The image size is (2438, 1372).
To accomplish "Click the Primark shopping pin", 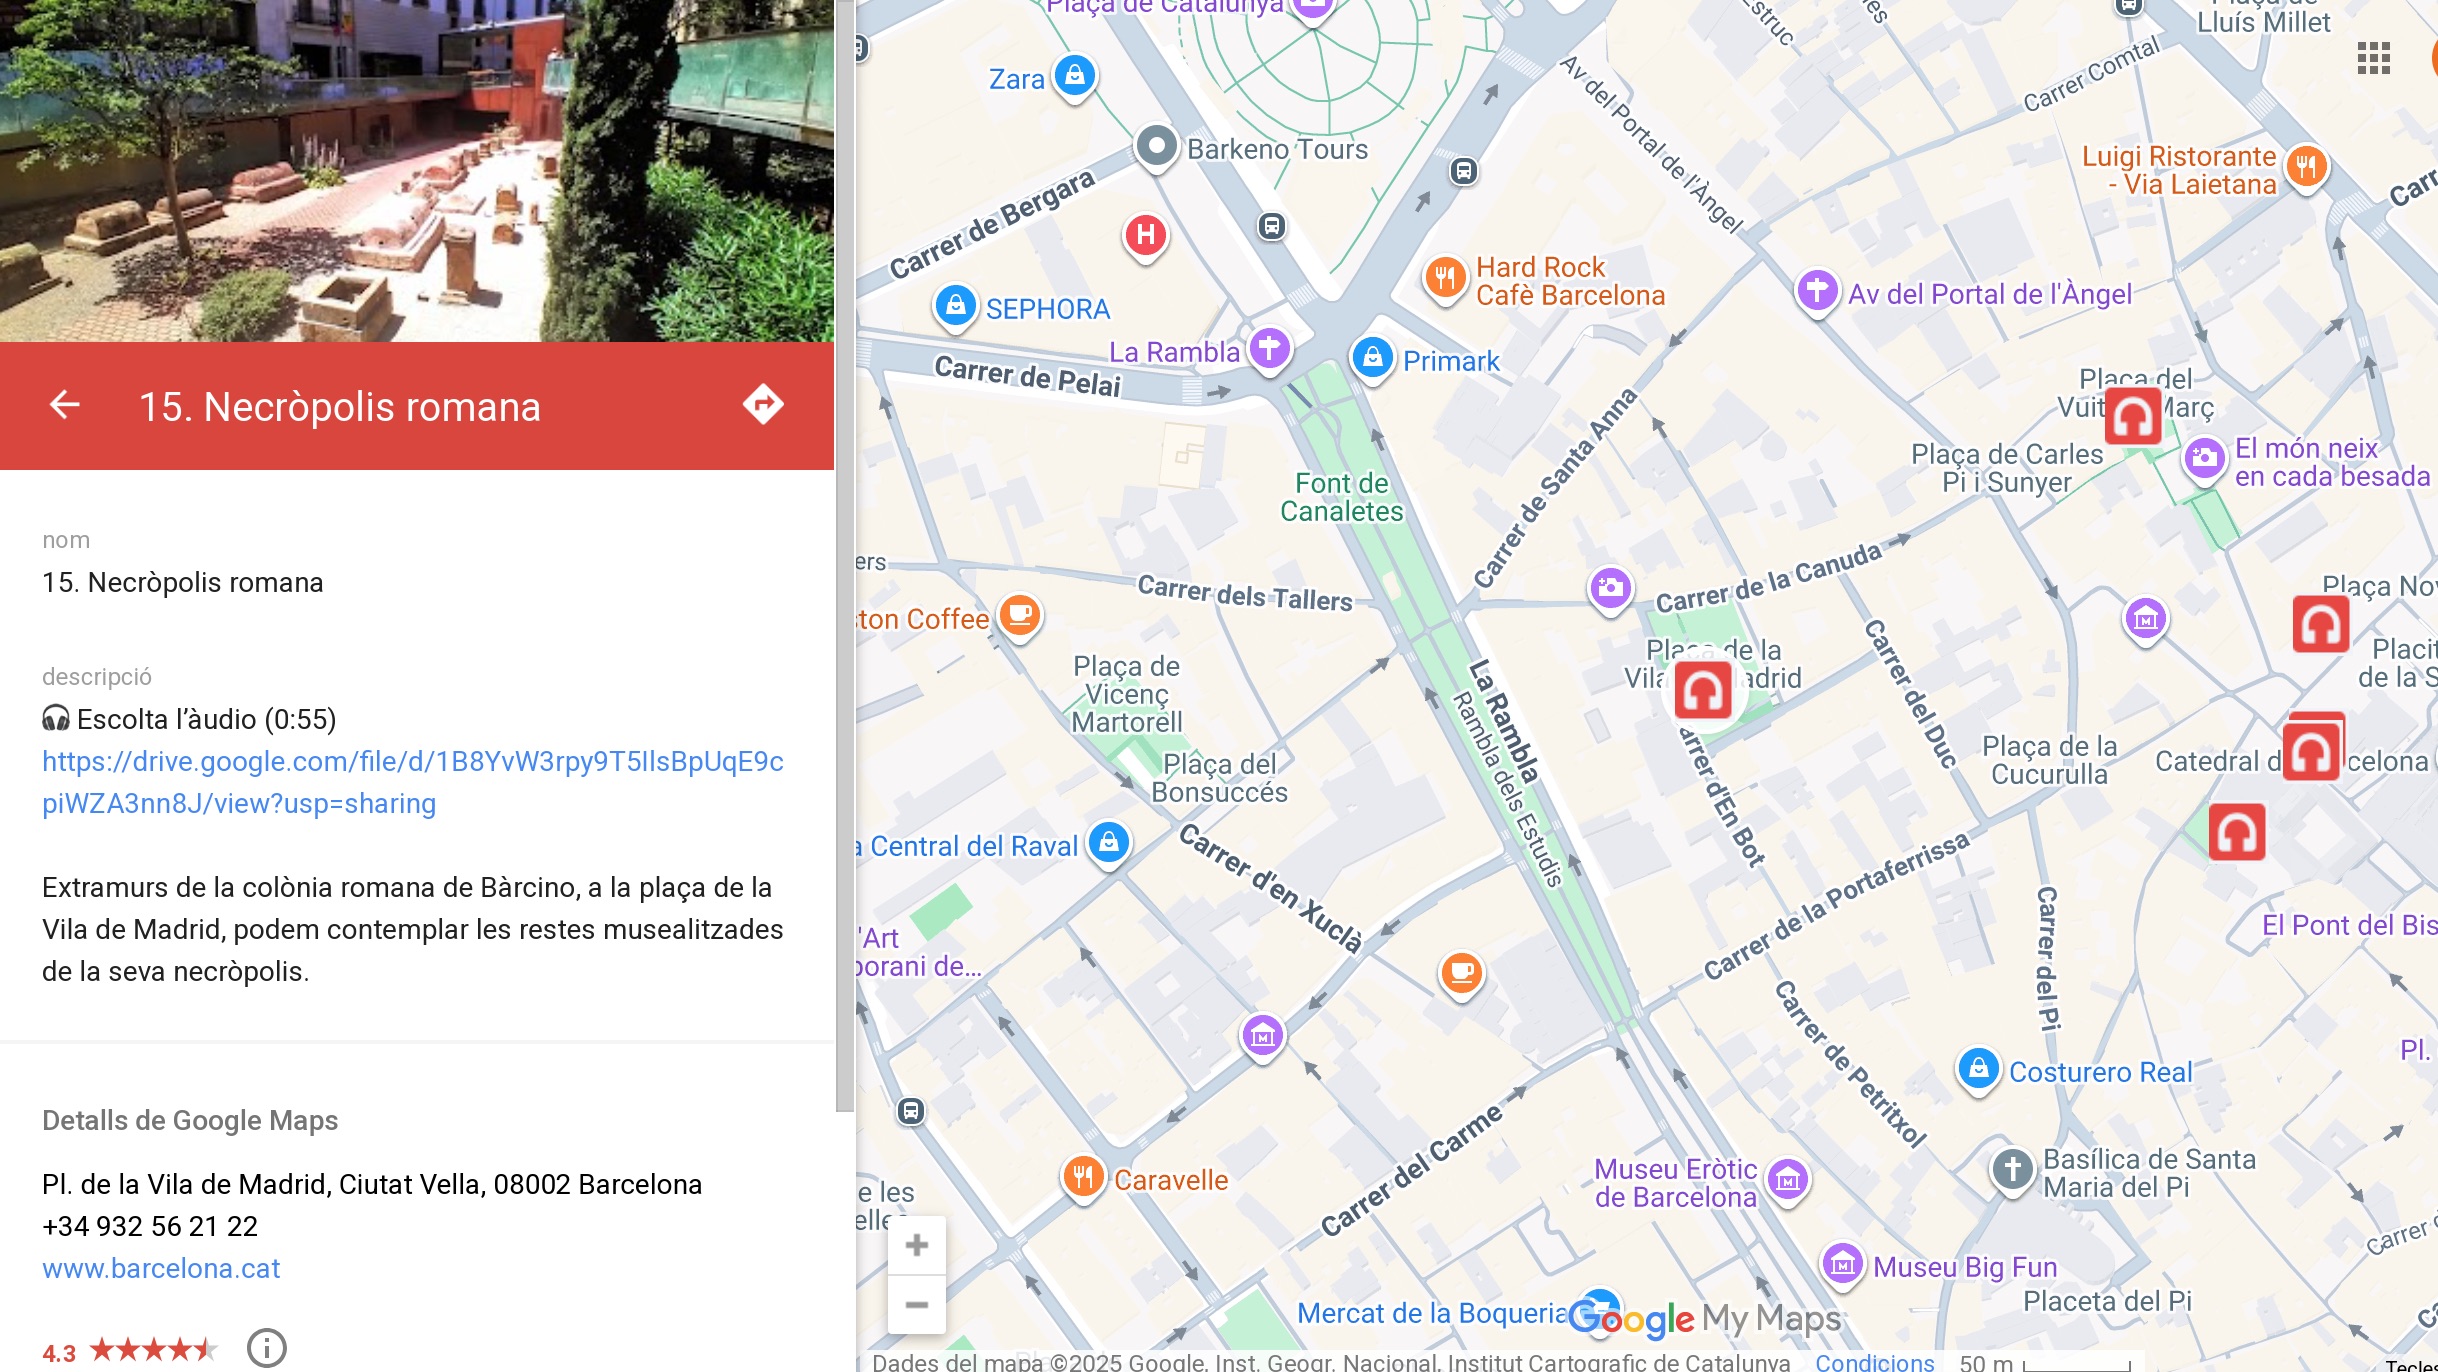I will pyautogui.click(x=1373, y=357).
